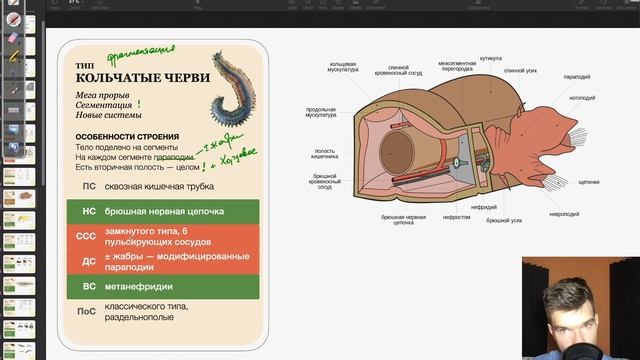Click diagram label невроподий
Screen dimensions: 640x360
coord(564,214)
